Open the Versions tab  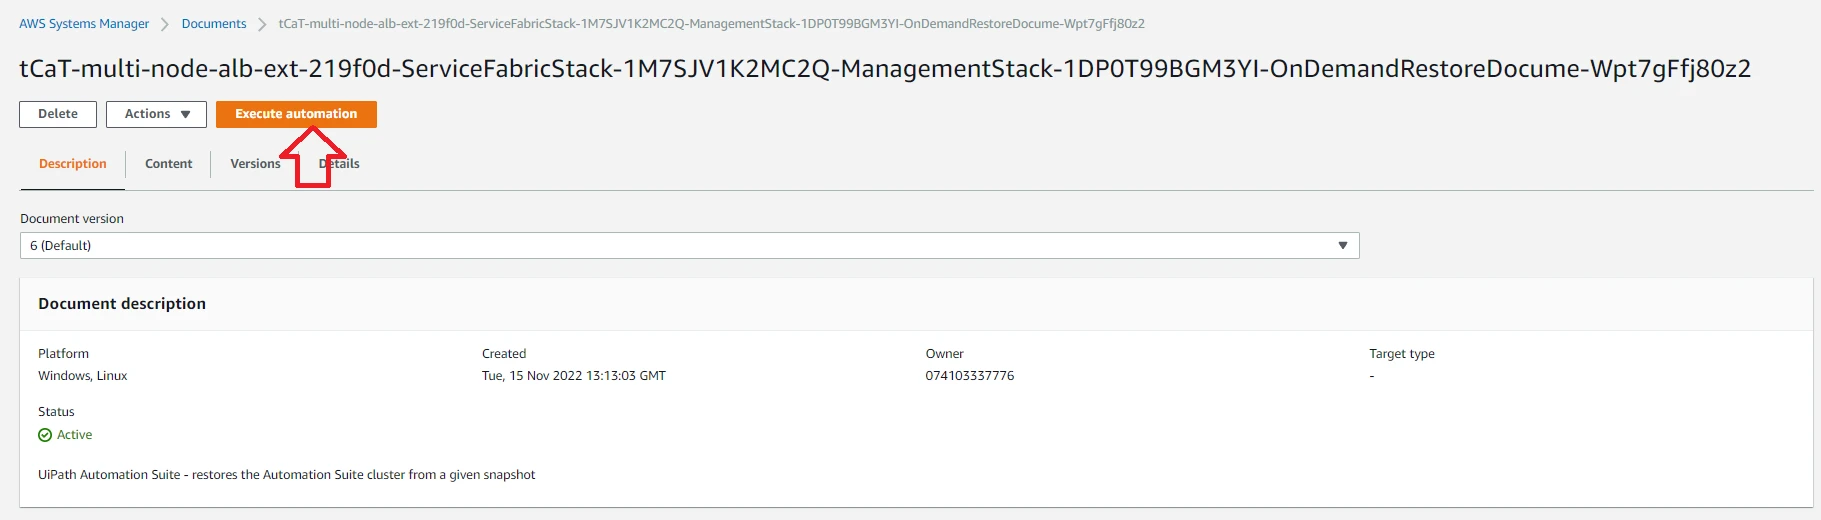(x=255, y=164)
